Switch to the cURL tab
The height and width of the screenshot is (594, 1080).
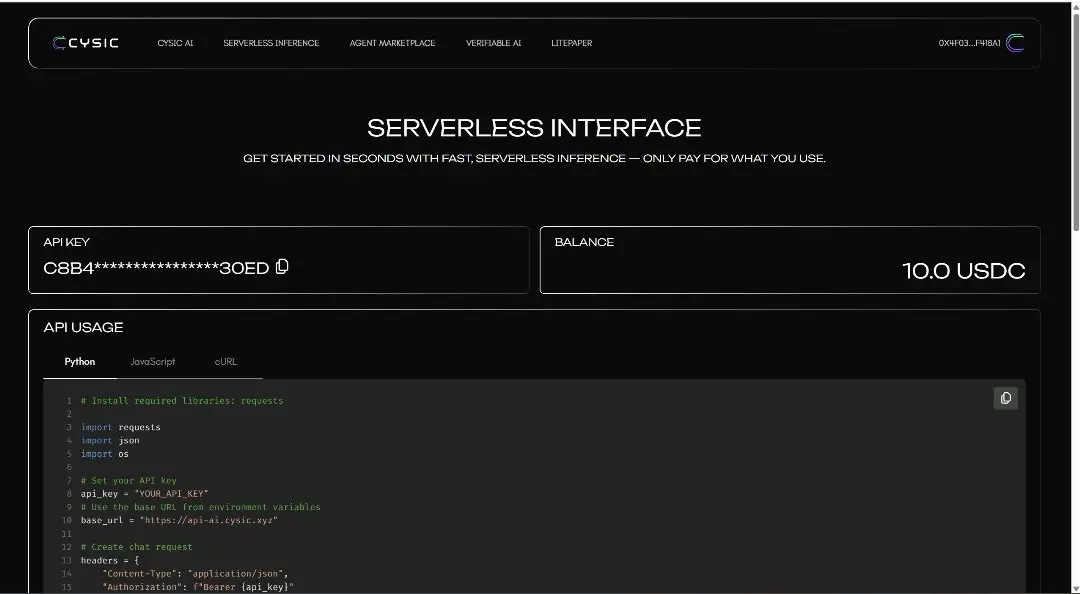click(x=226, y=362)
